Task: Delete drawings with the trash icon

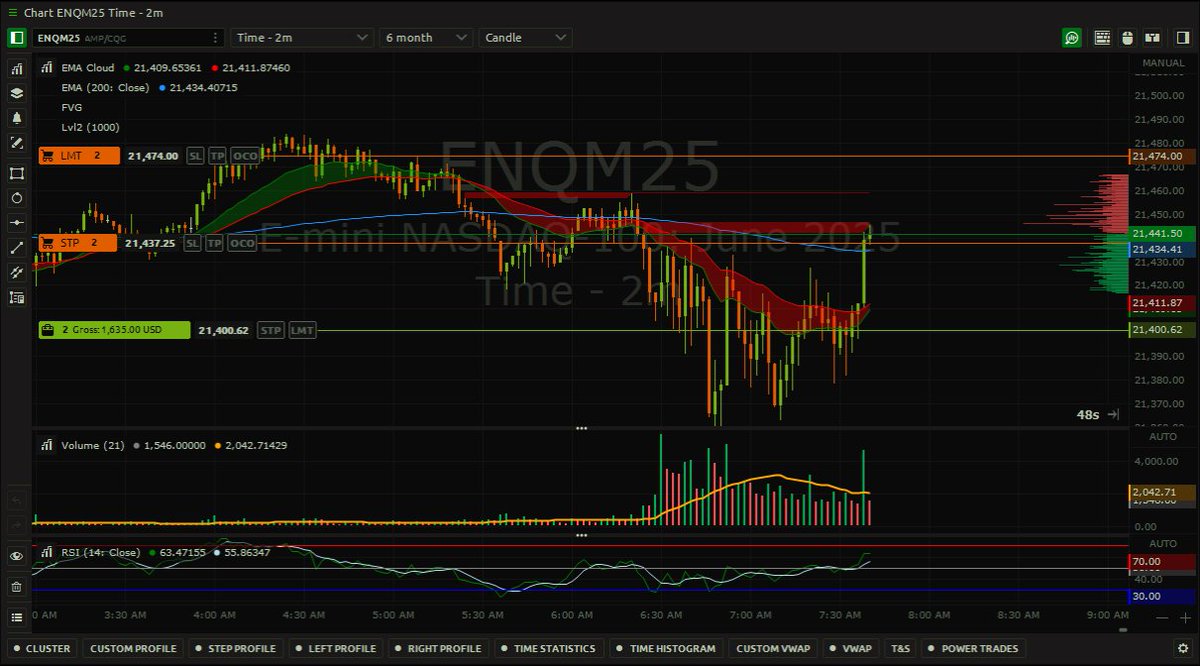Action: pos(16,587)
